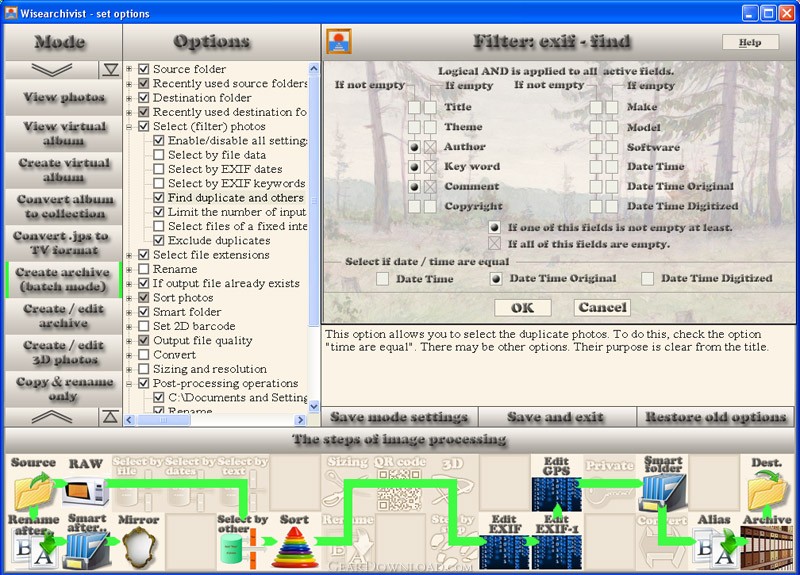The height and width of the screenshot is (575, 800).
Task: Check the Select by EXIF dates option
Action: pos(159,169)
